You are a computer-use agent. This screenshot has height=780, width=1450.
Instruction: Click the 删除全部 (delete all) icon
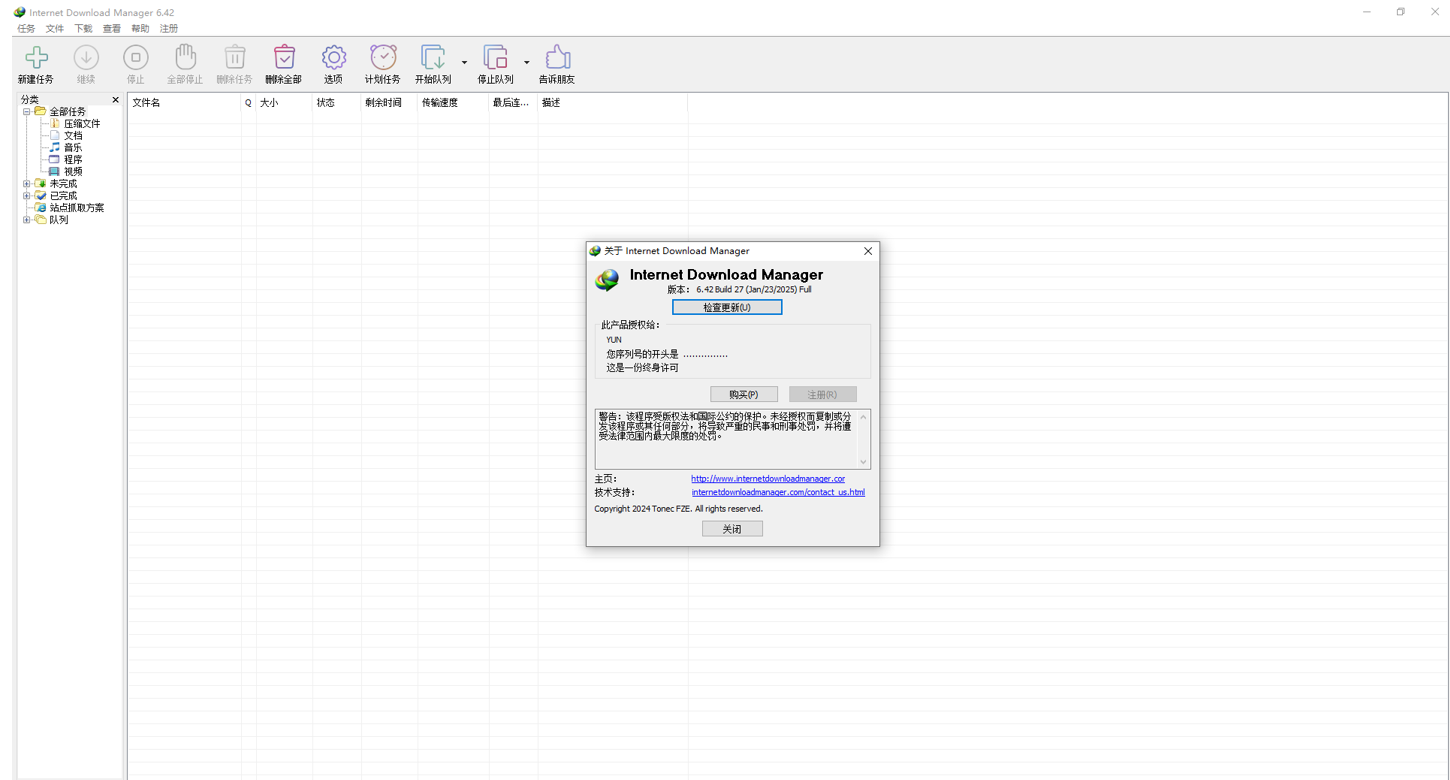284,58
